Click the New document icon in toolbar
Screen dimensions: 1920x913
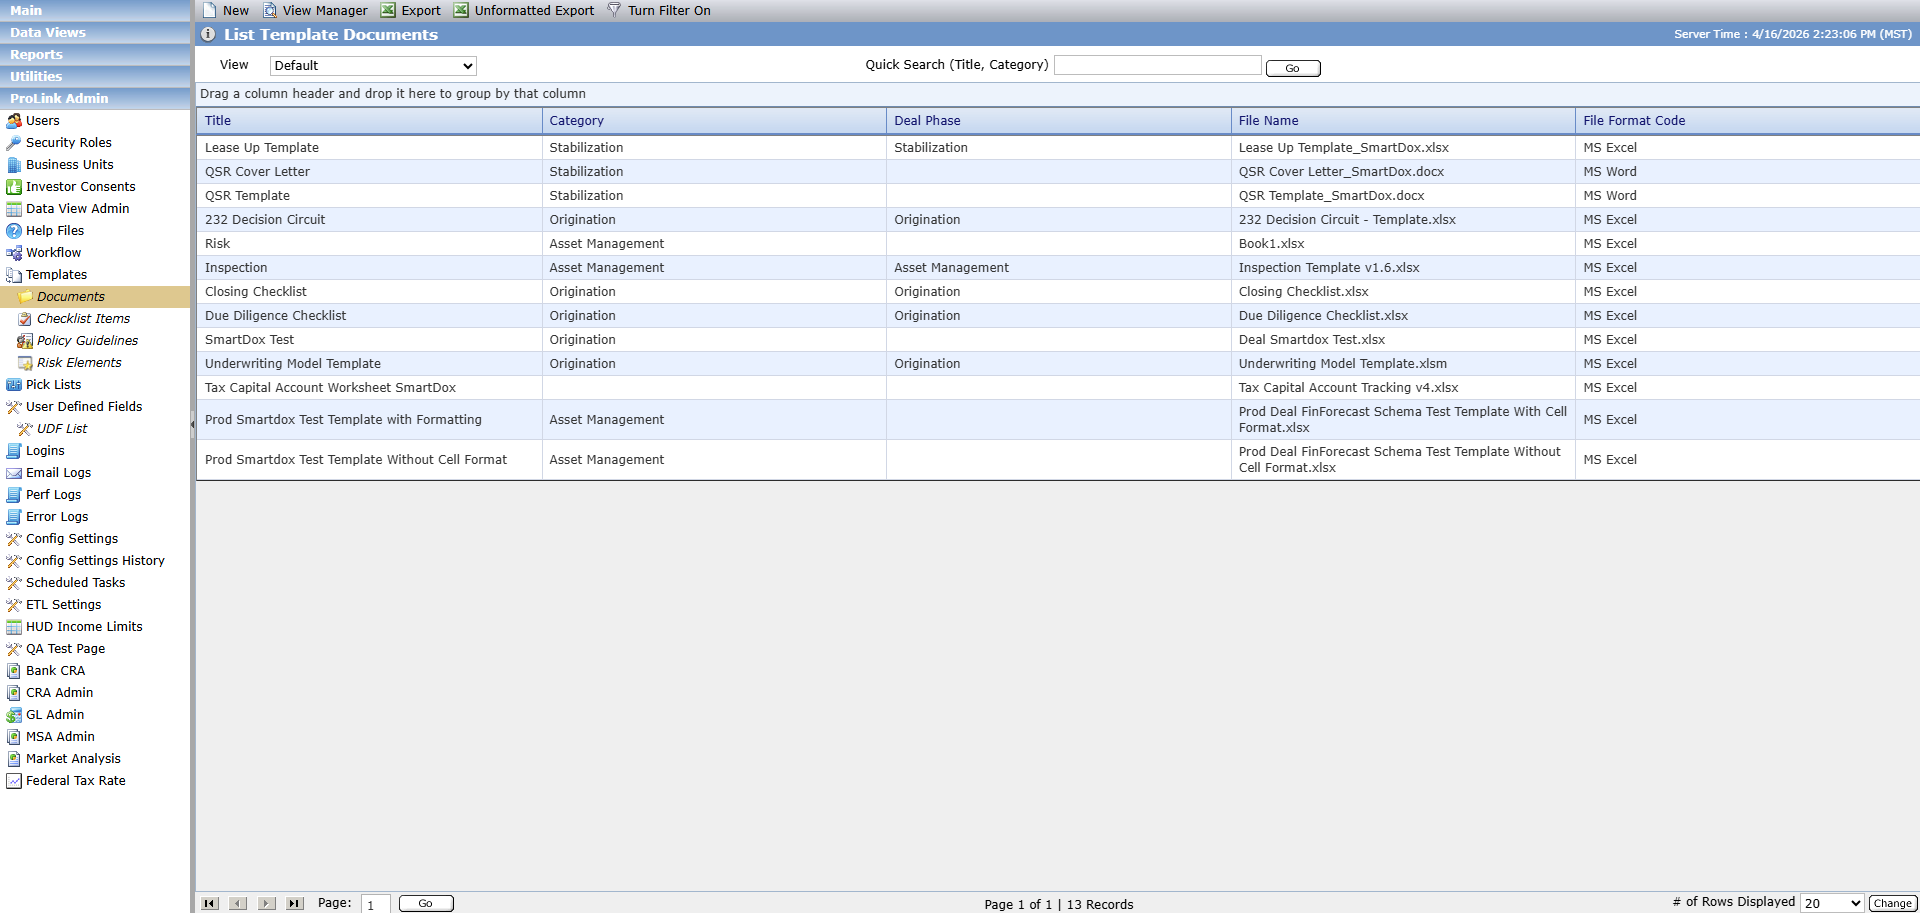(210, 10)
